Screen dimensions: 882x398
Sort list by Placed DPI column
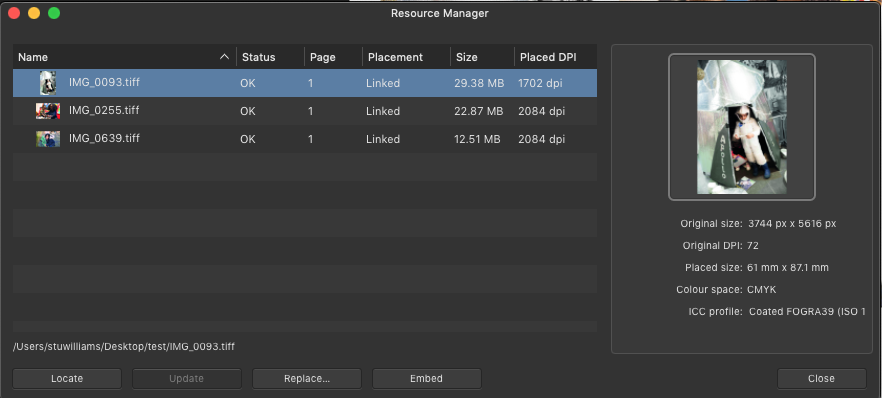pyautogui.click(x=548, y=57)
